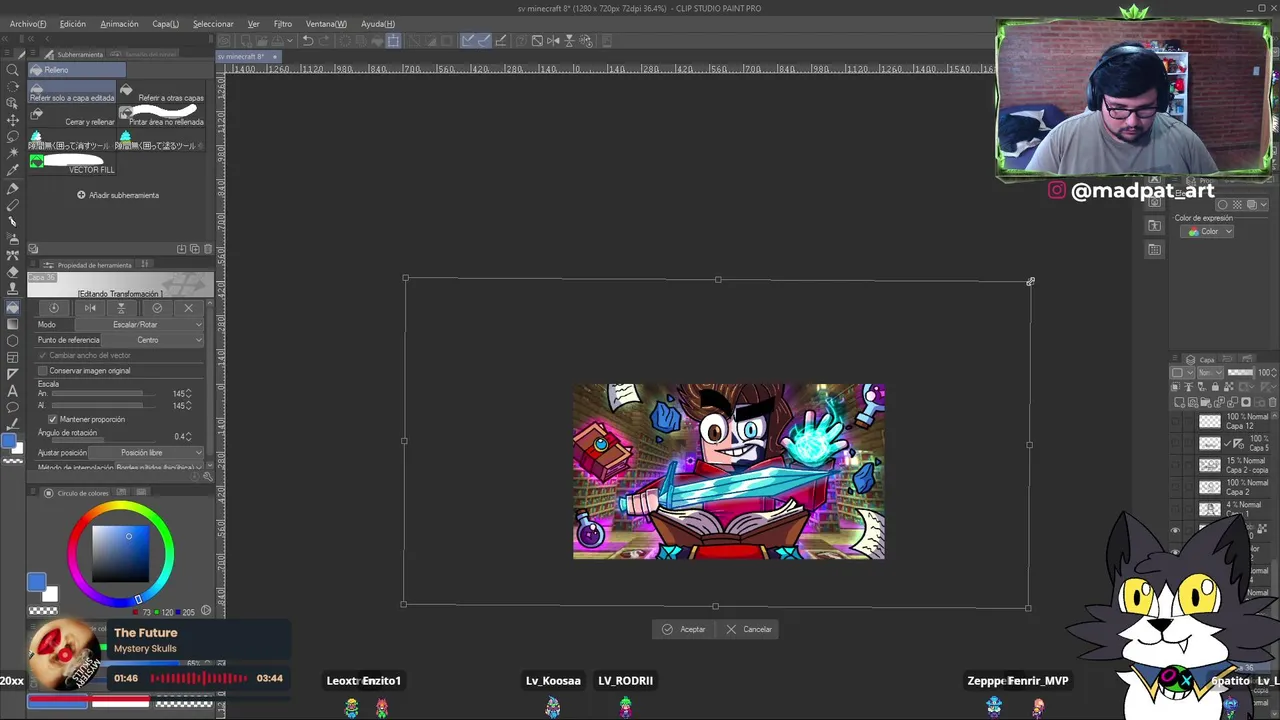The image size is (1280, 720).
Task: Click the top-right transform corner handle
Action: click(1030, 282)
